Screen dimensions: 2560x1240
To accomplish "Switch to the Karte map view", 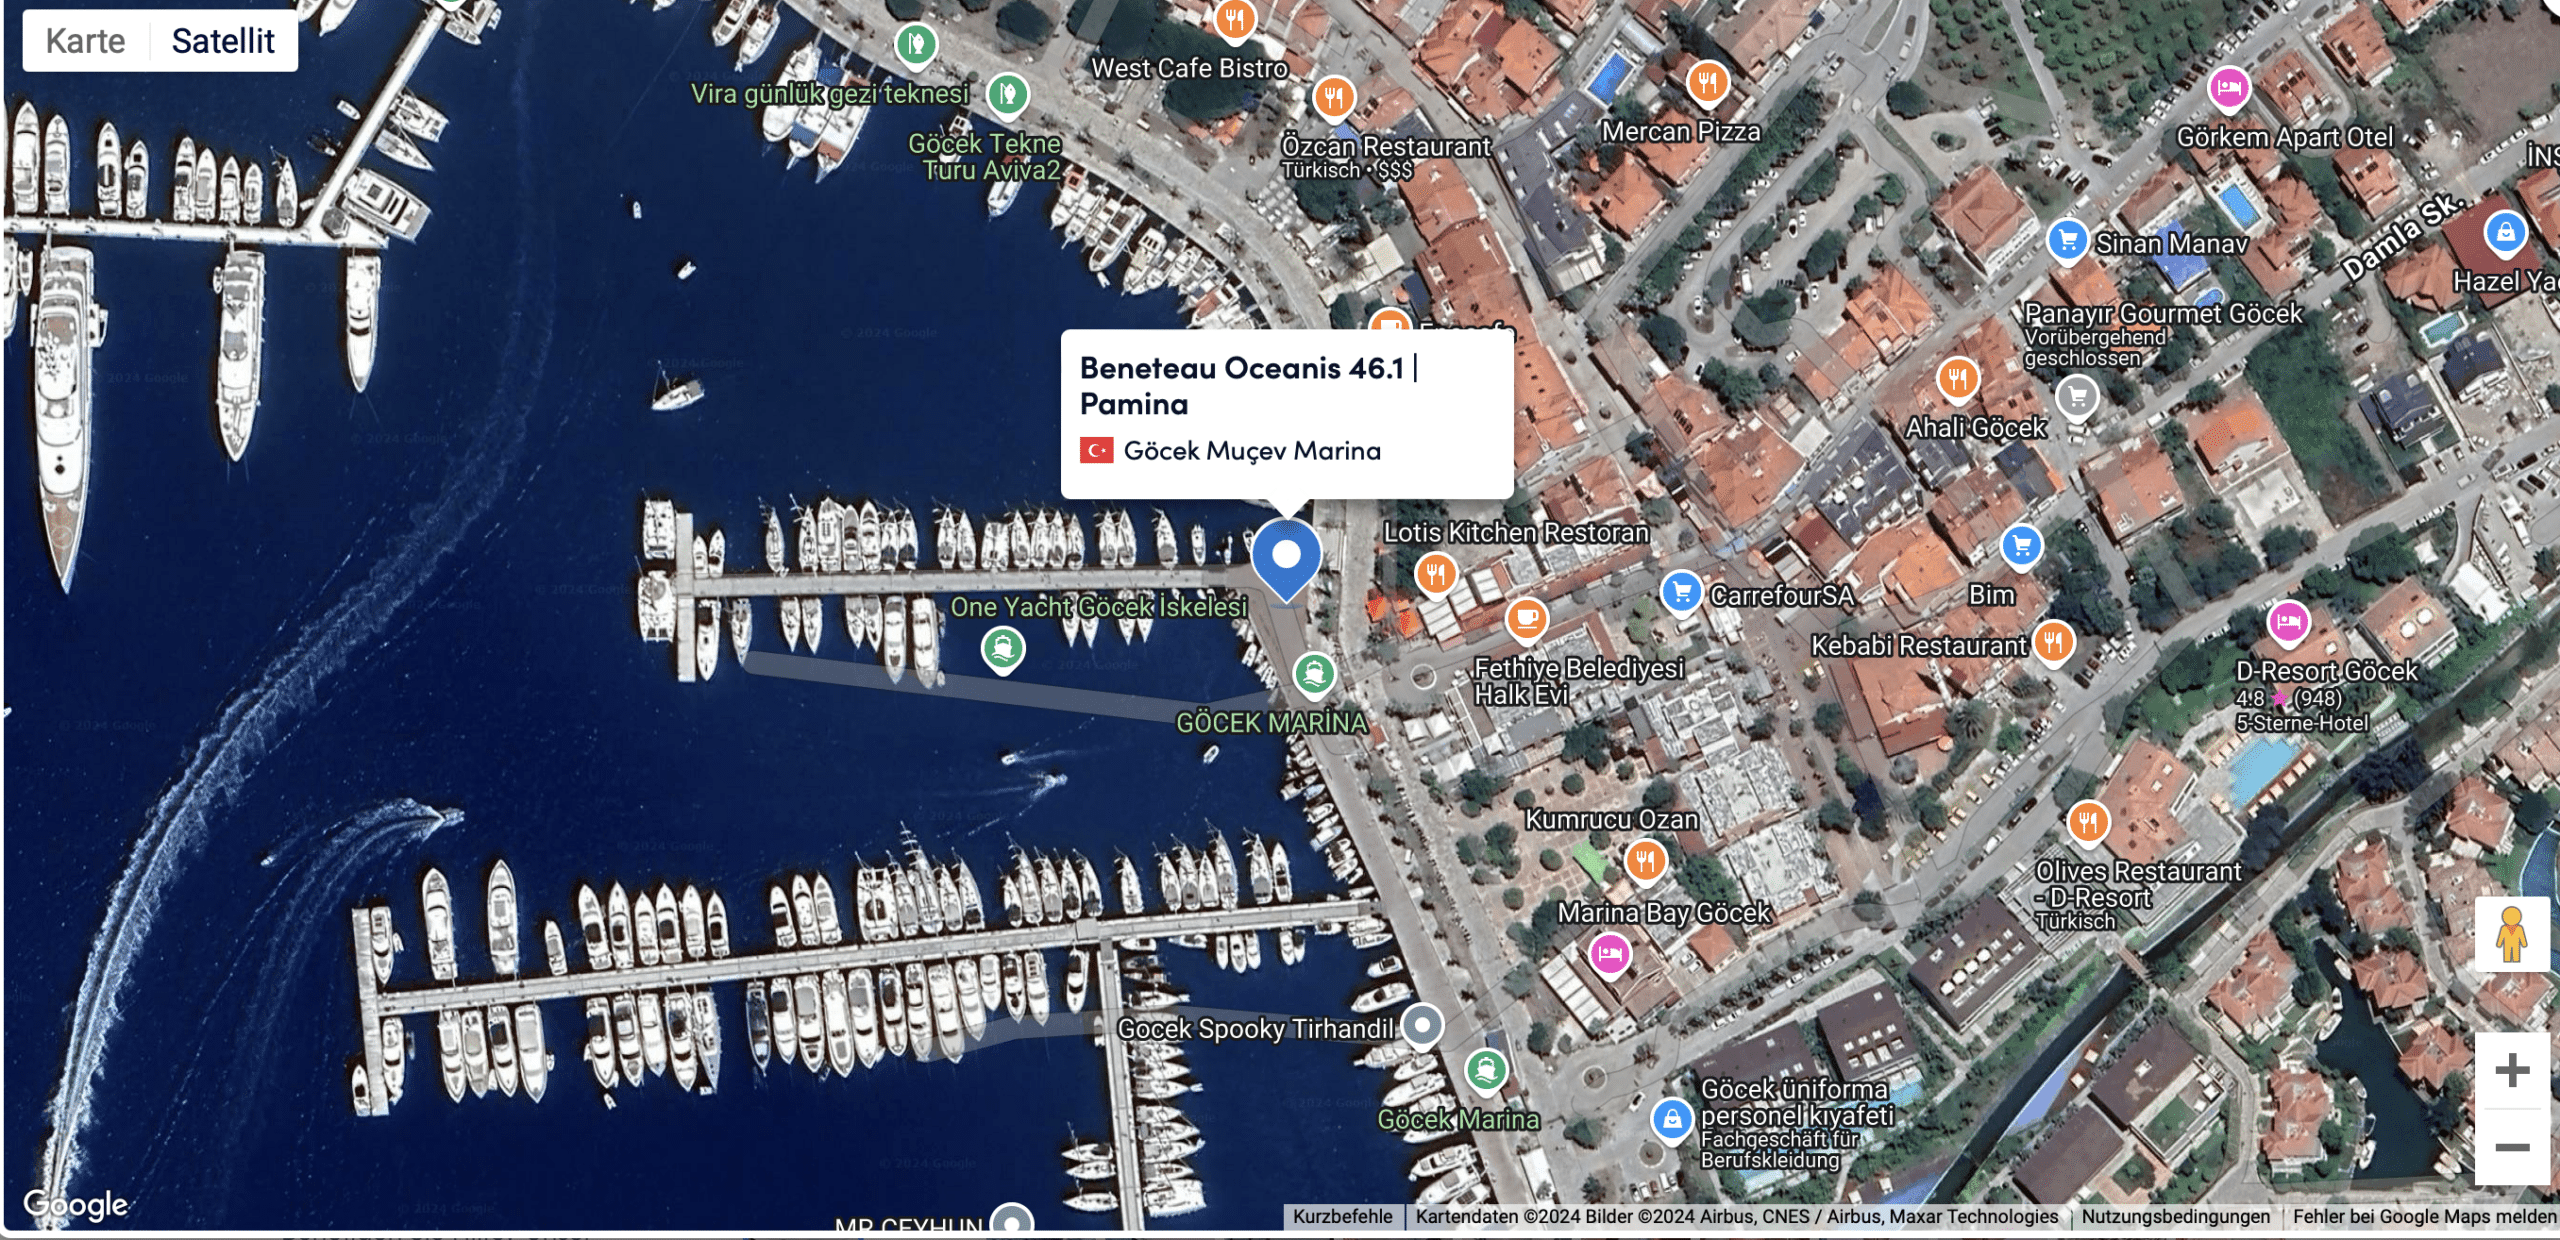I will (x=86, y=41).
